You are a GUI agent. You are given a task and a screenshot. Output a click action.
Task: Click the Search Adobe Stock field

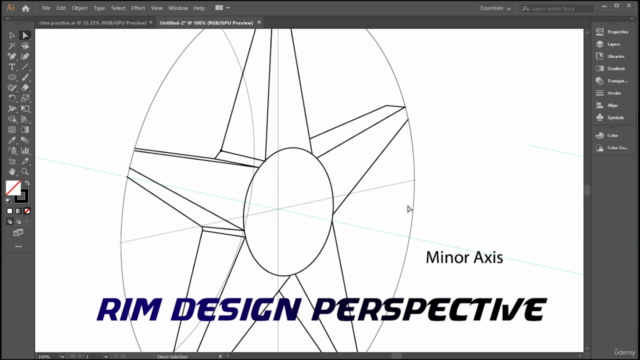[557, 8]
